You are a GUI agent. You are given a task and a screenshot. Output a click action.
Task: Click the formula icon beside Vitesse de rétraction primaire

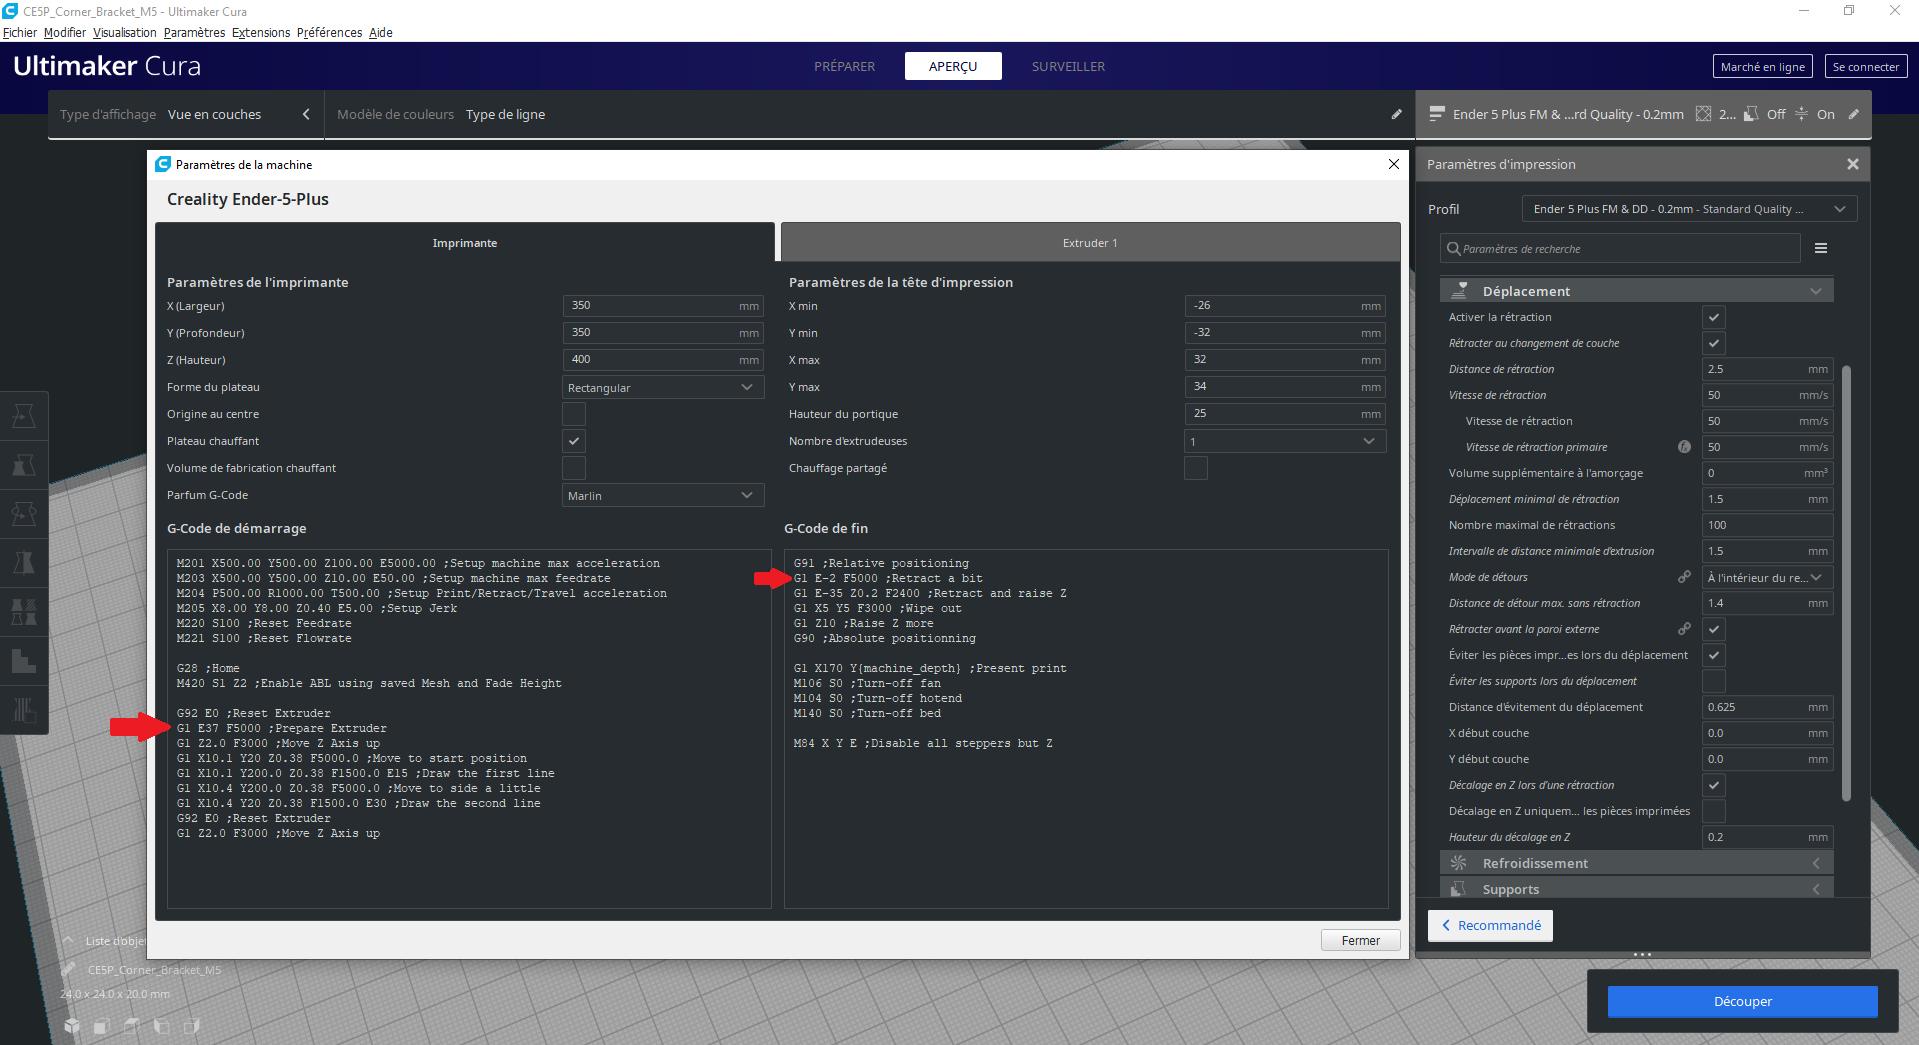click(1684, 447)
